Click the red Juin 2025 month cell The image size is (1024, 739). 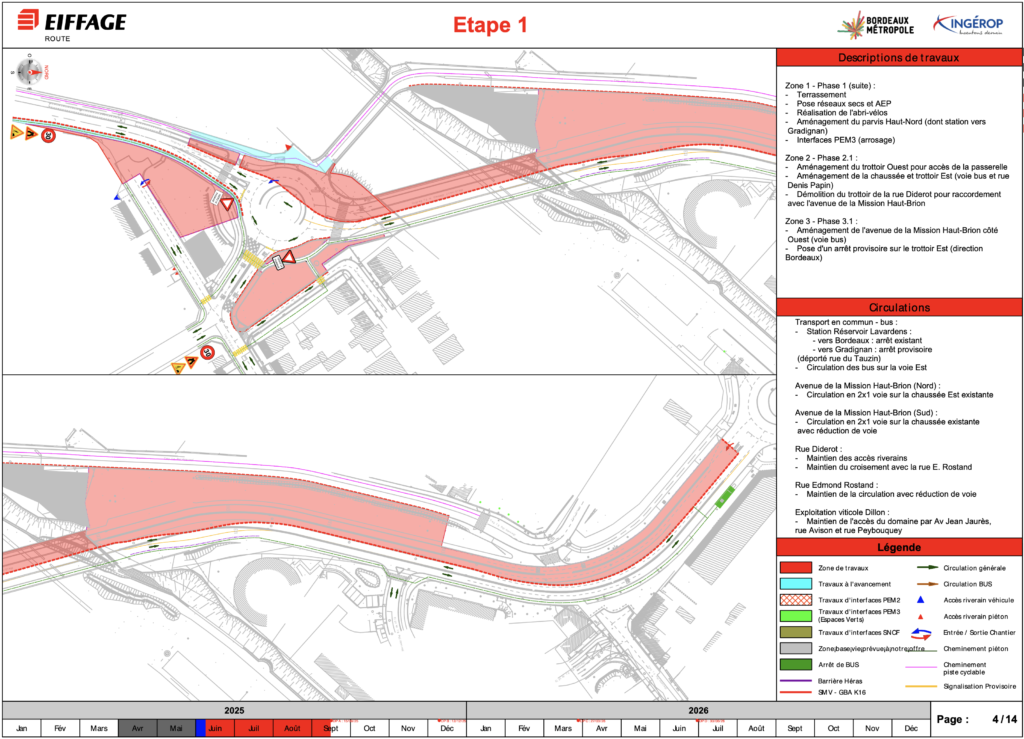215,728
